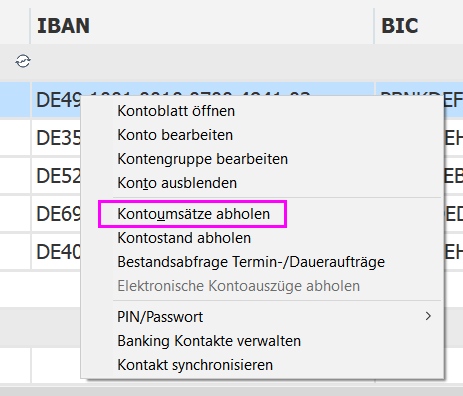Screen dimensions: 463x396
Task: Select Kontengruppe bearbeiten
Action: pyautogui.click(x=202, y=159)
